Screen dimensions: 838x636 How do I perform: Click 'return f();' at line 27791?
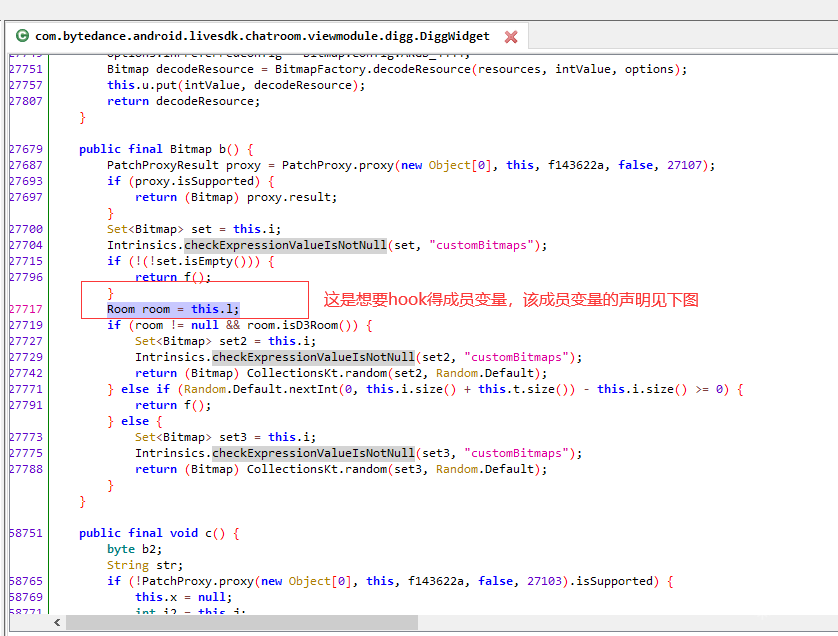[x=173, y=406]
